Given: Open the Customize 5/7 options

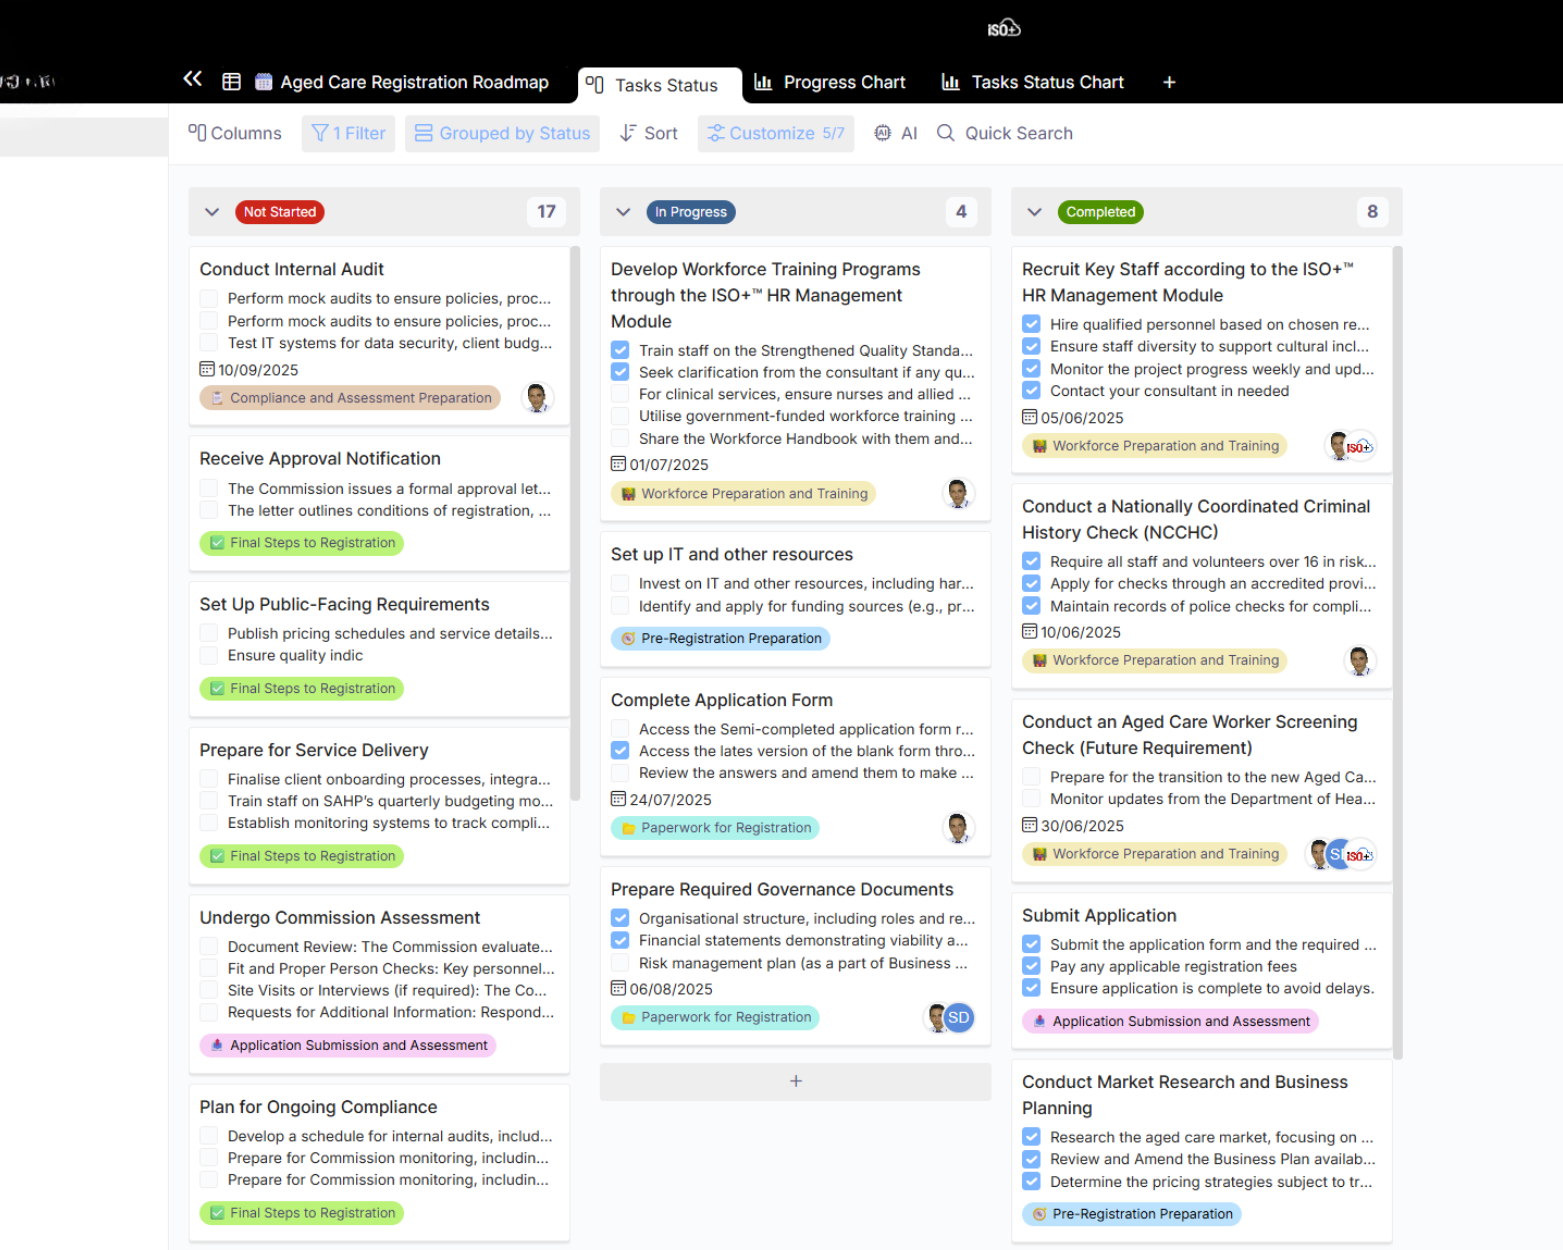Looking at the screenshot, I should [776, 133].
